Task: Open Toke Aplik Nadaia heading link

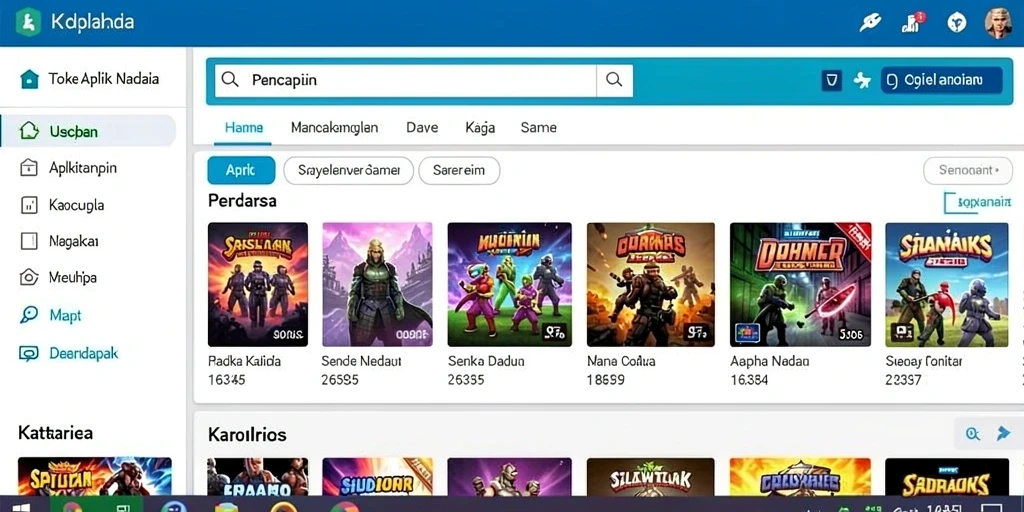Action: [x=103, y=79]
